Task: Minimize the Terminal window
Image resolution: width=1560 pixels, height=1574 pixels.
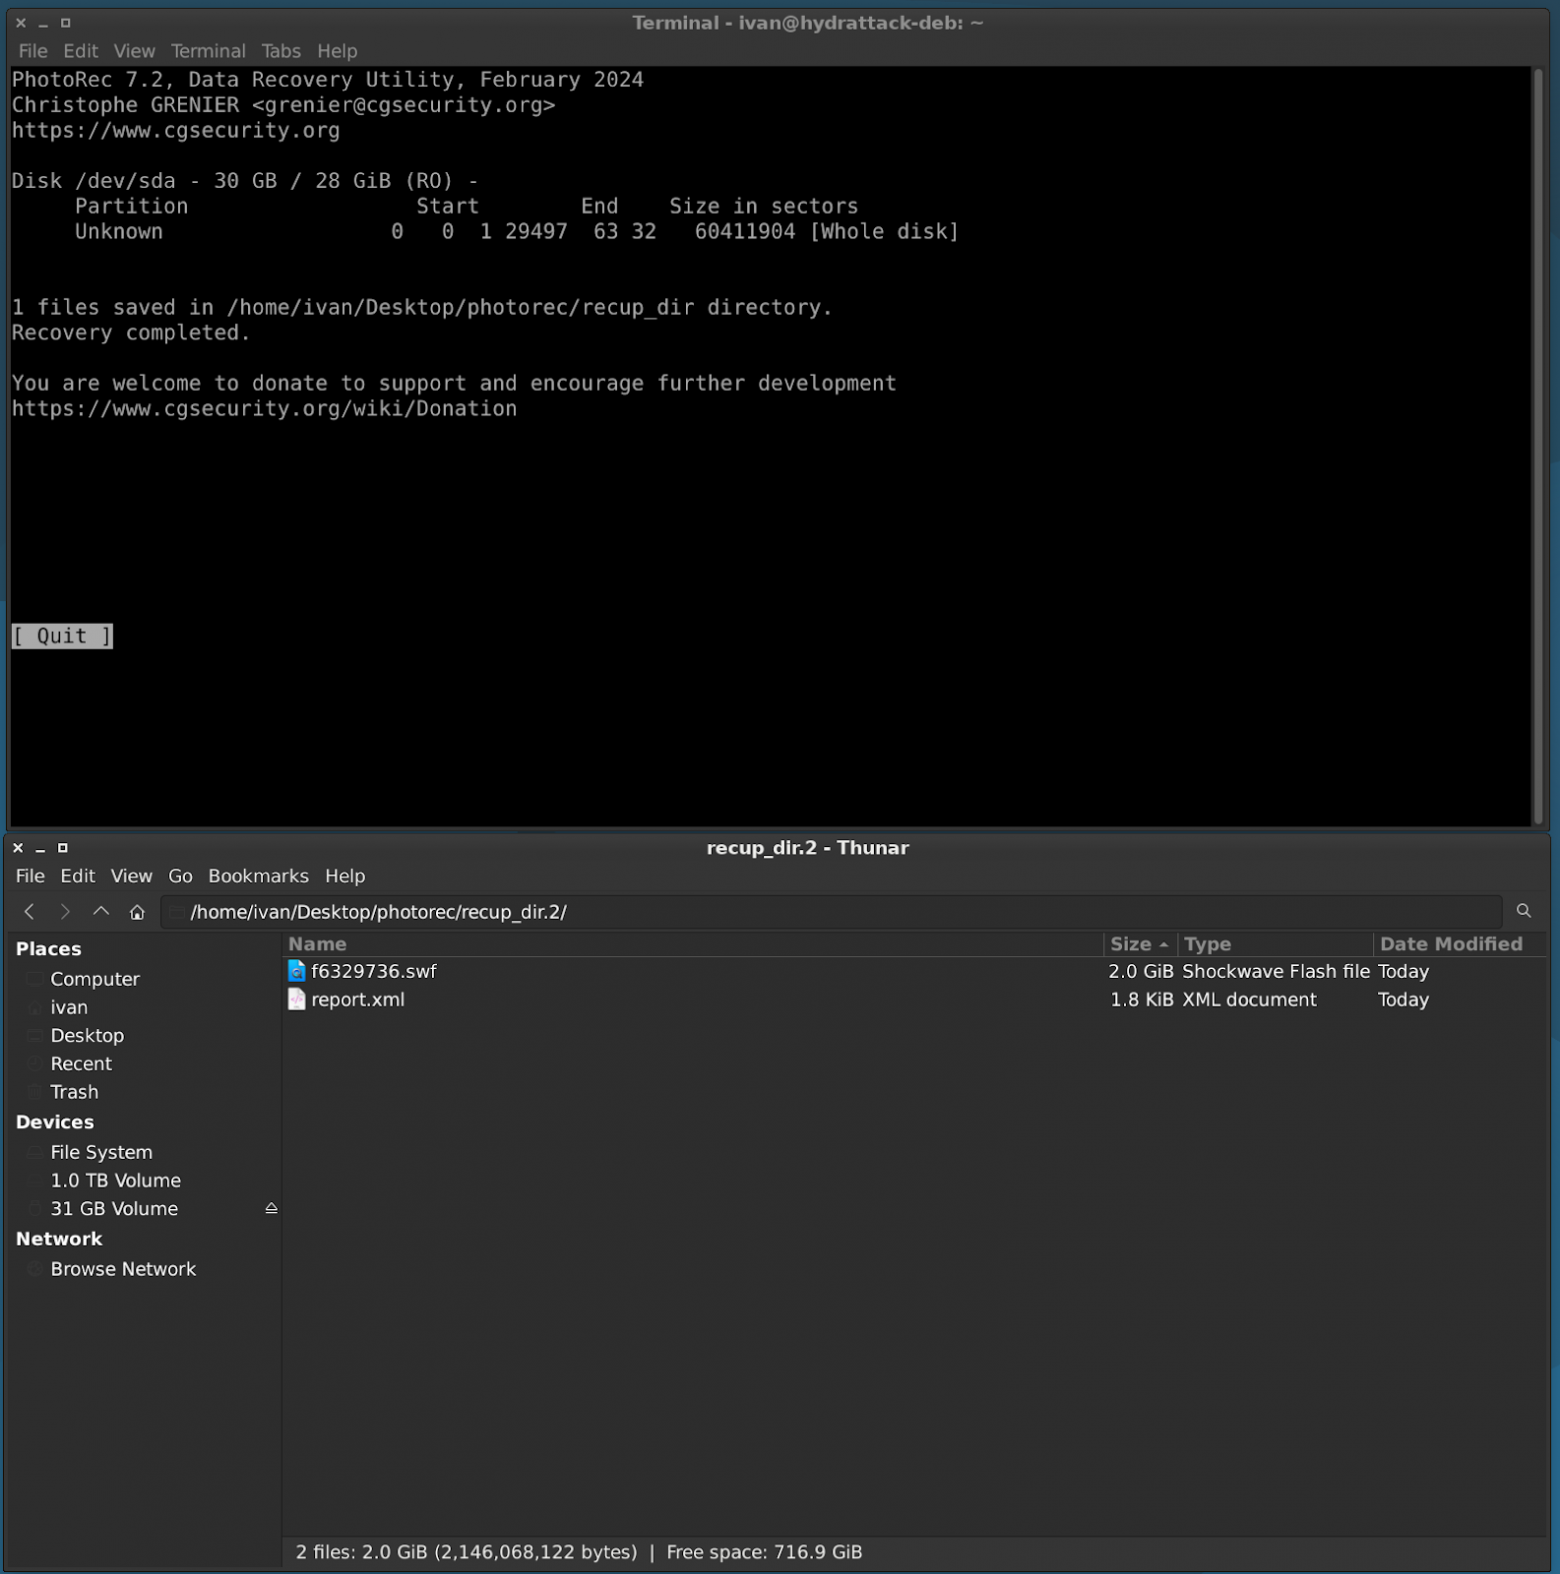Action: pyautogui.click(x=43, y=23)
